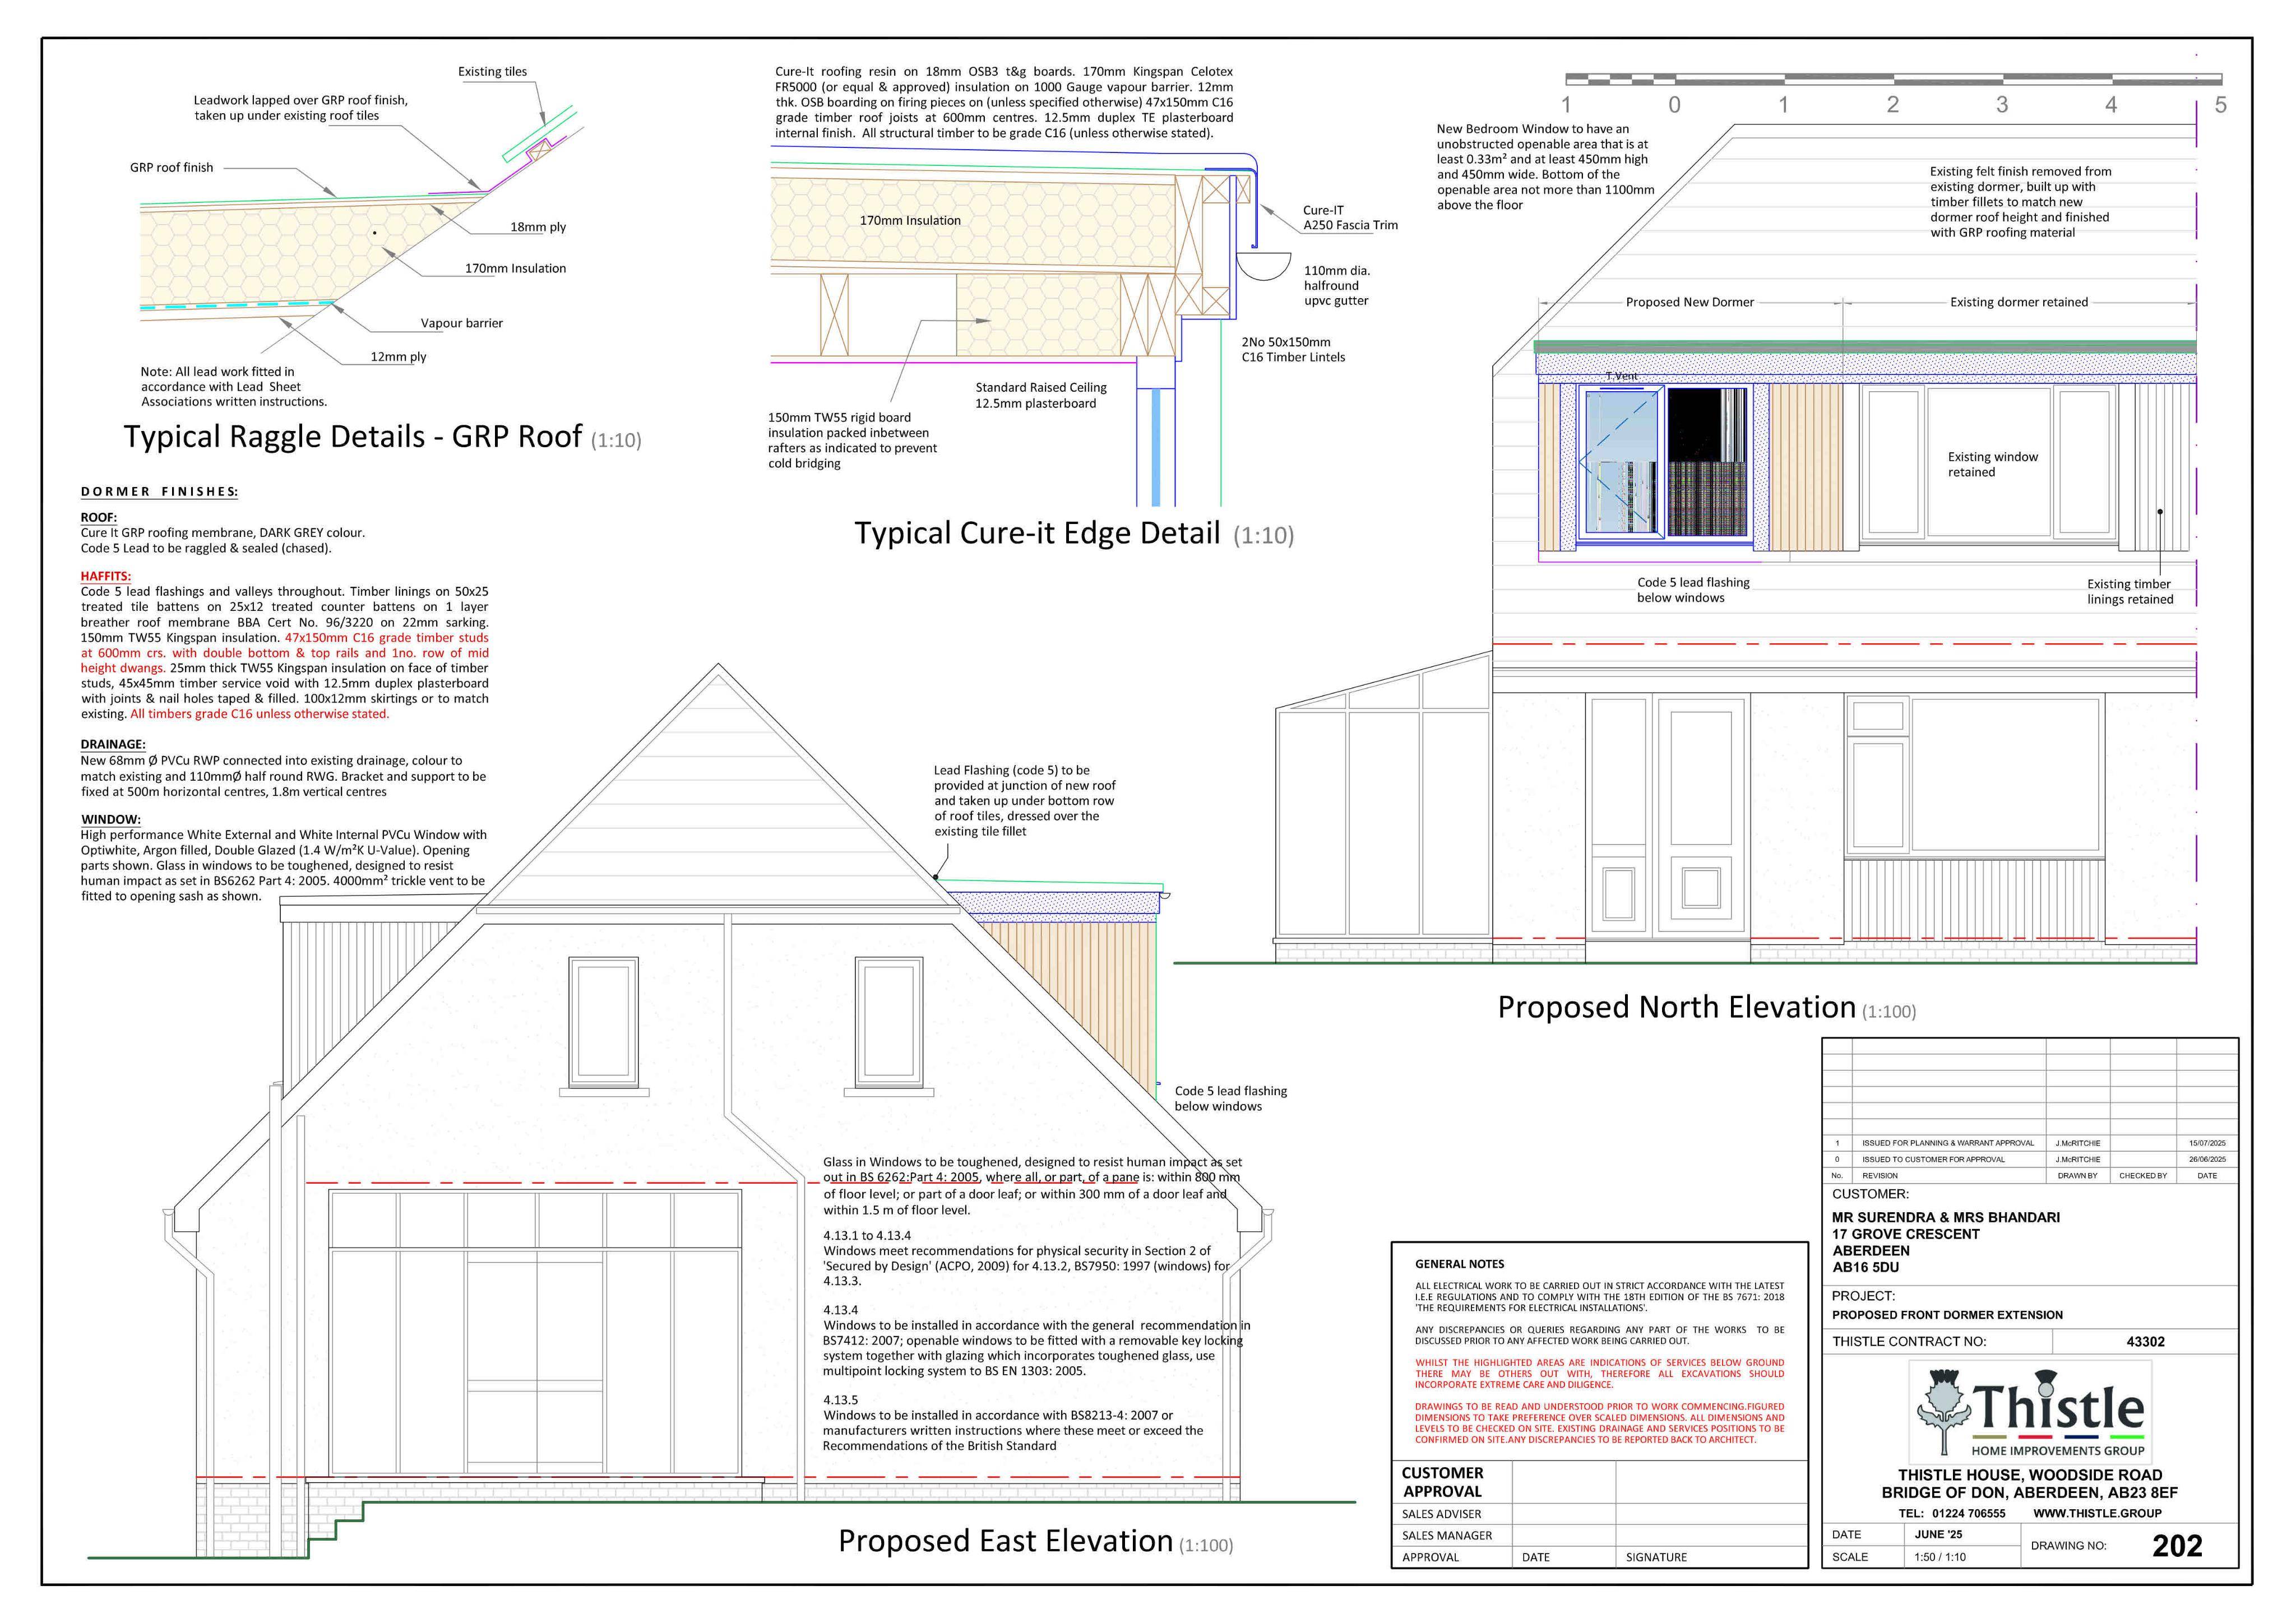Click 'Code 5 lead flashing below windows' on north elevation
The image size is (2296, 1623).
[1693, 590]
